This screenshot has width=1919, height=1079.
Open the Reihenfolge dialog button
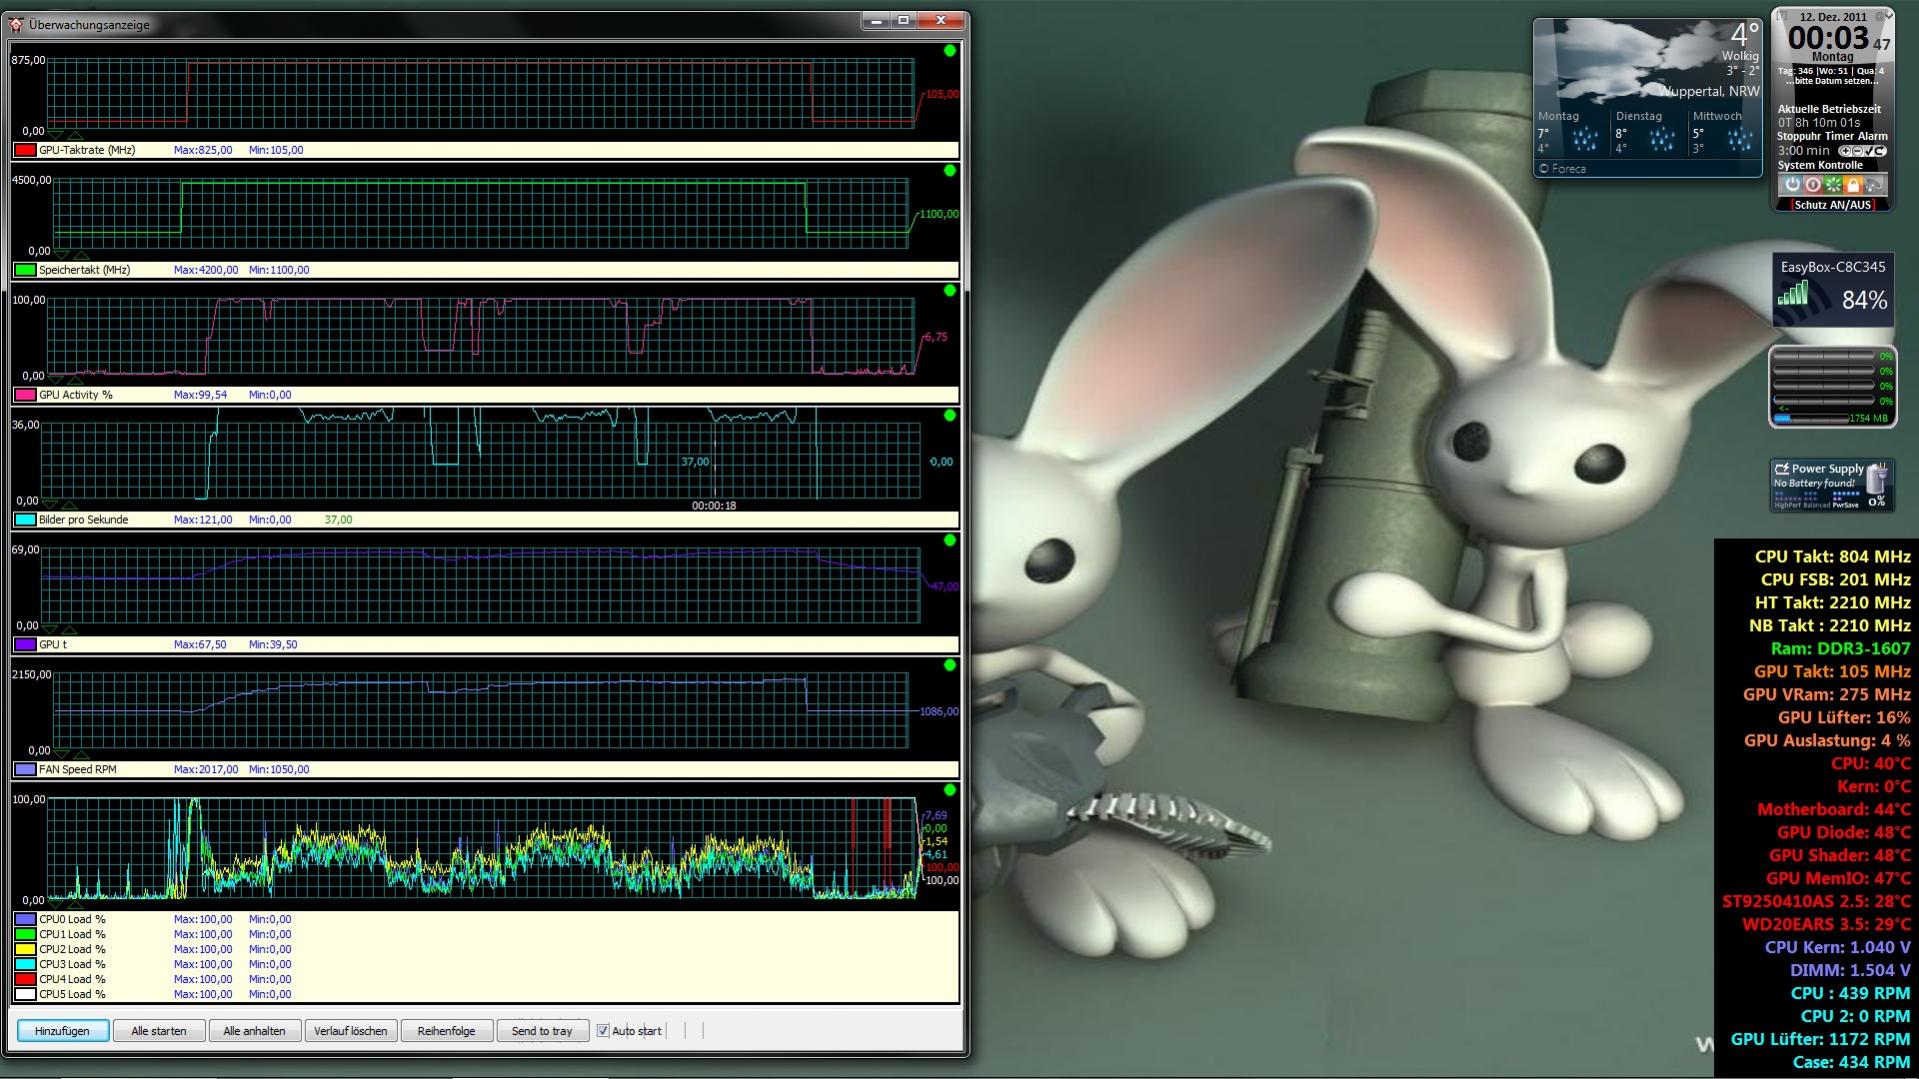pyautogui.click(x=447, y=1031)
